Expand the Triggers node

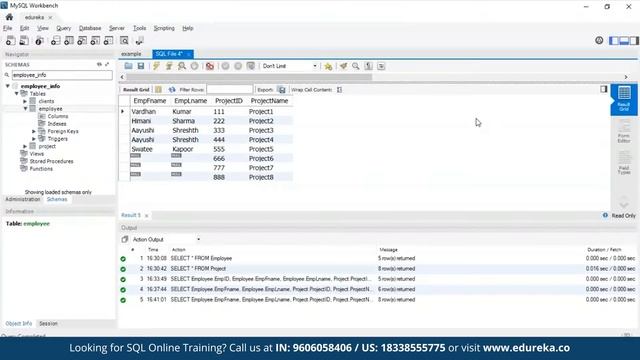pos(34,139)
